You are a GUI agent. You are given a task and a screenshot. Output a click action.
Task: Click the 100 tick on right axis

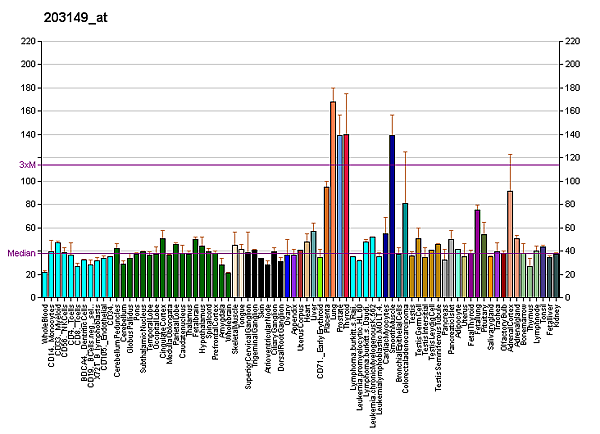point(572,181)
